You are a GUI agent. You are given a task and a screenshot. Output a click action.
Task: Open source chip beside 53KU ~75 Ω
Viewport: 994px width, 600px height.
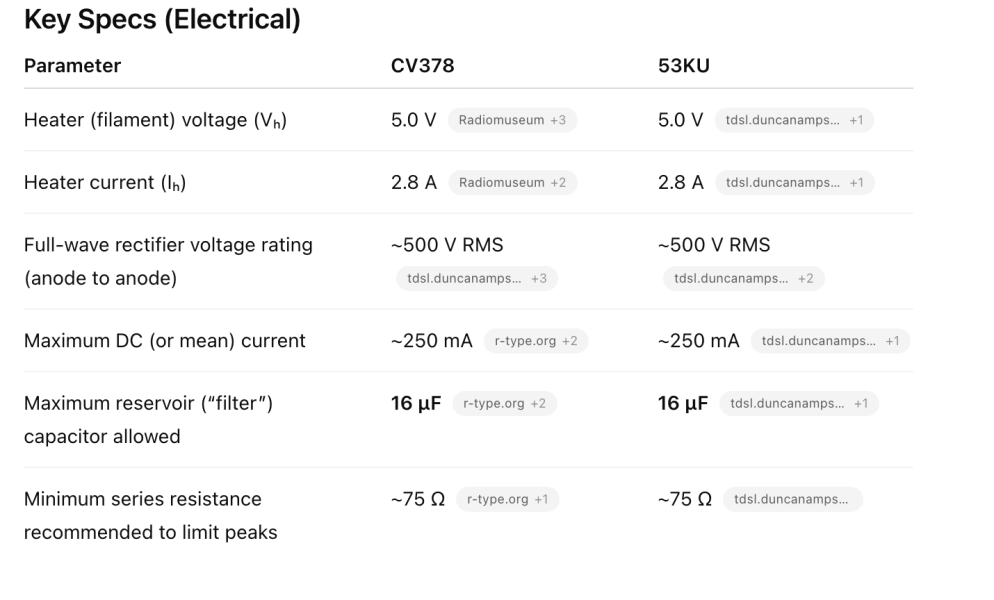tap(792, 499)
